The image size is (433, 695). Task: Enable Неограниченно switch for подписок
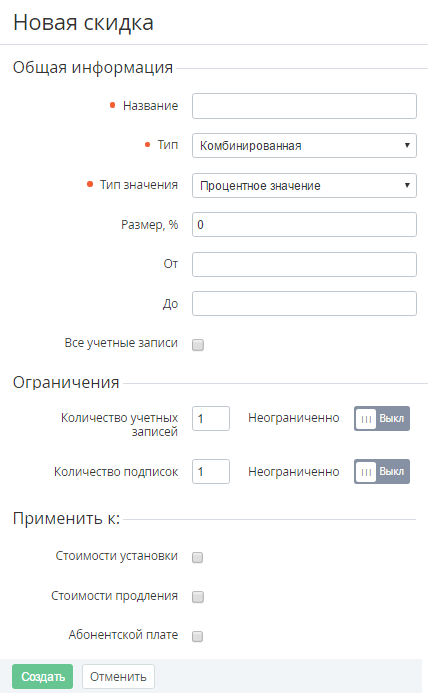(382, 472)
